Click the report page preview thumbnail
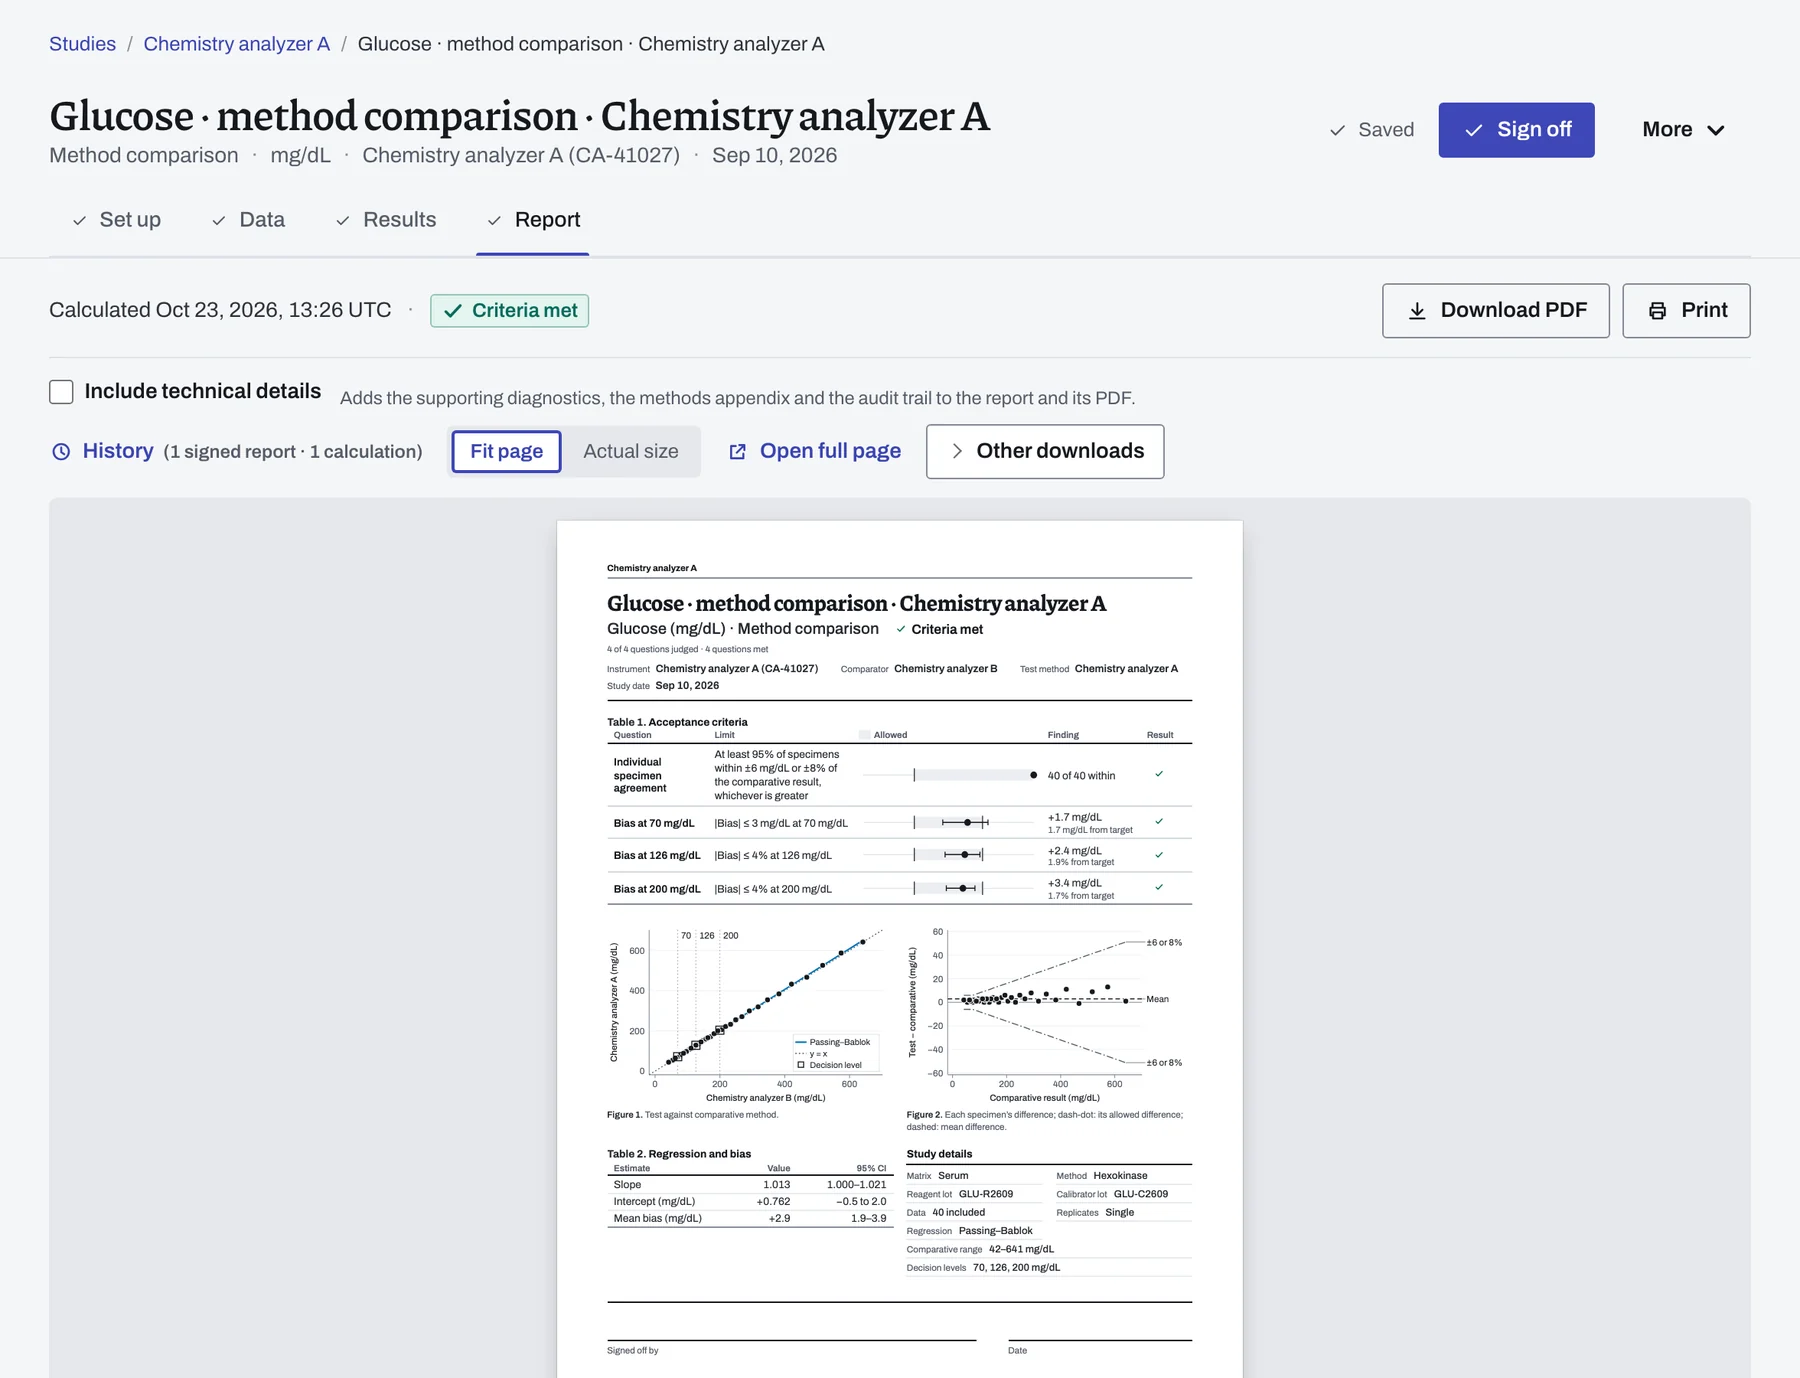The image size is (1800, 1378). (x=900, y=948)
